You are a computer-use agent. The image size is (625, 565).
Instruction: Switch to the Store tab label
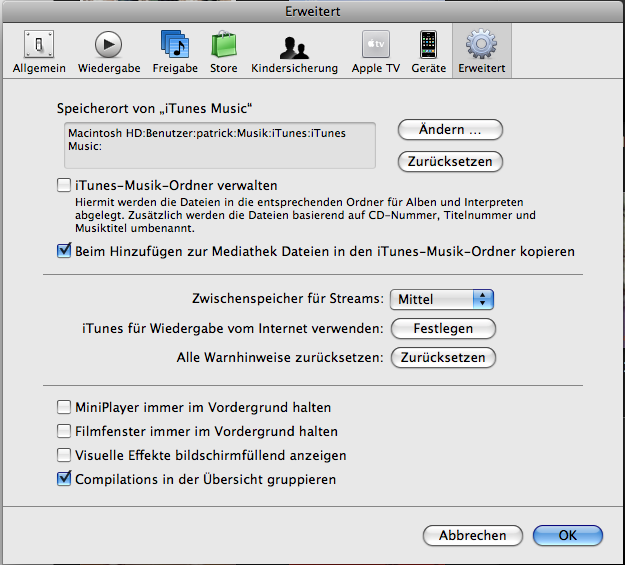[x=224, y=68]
